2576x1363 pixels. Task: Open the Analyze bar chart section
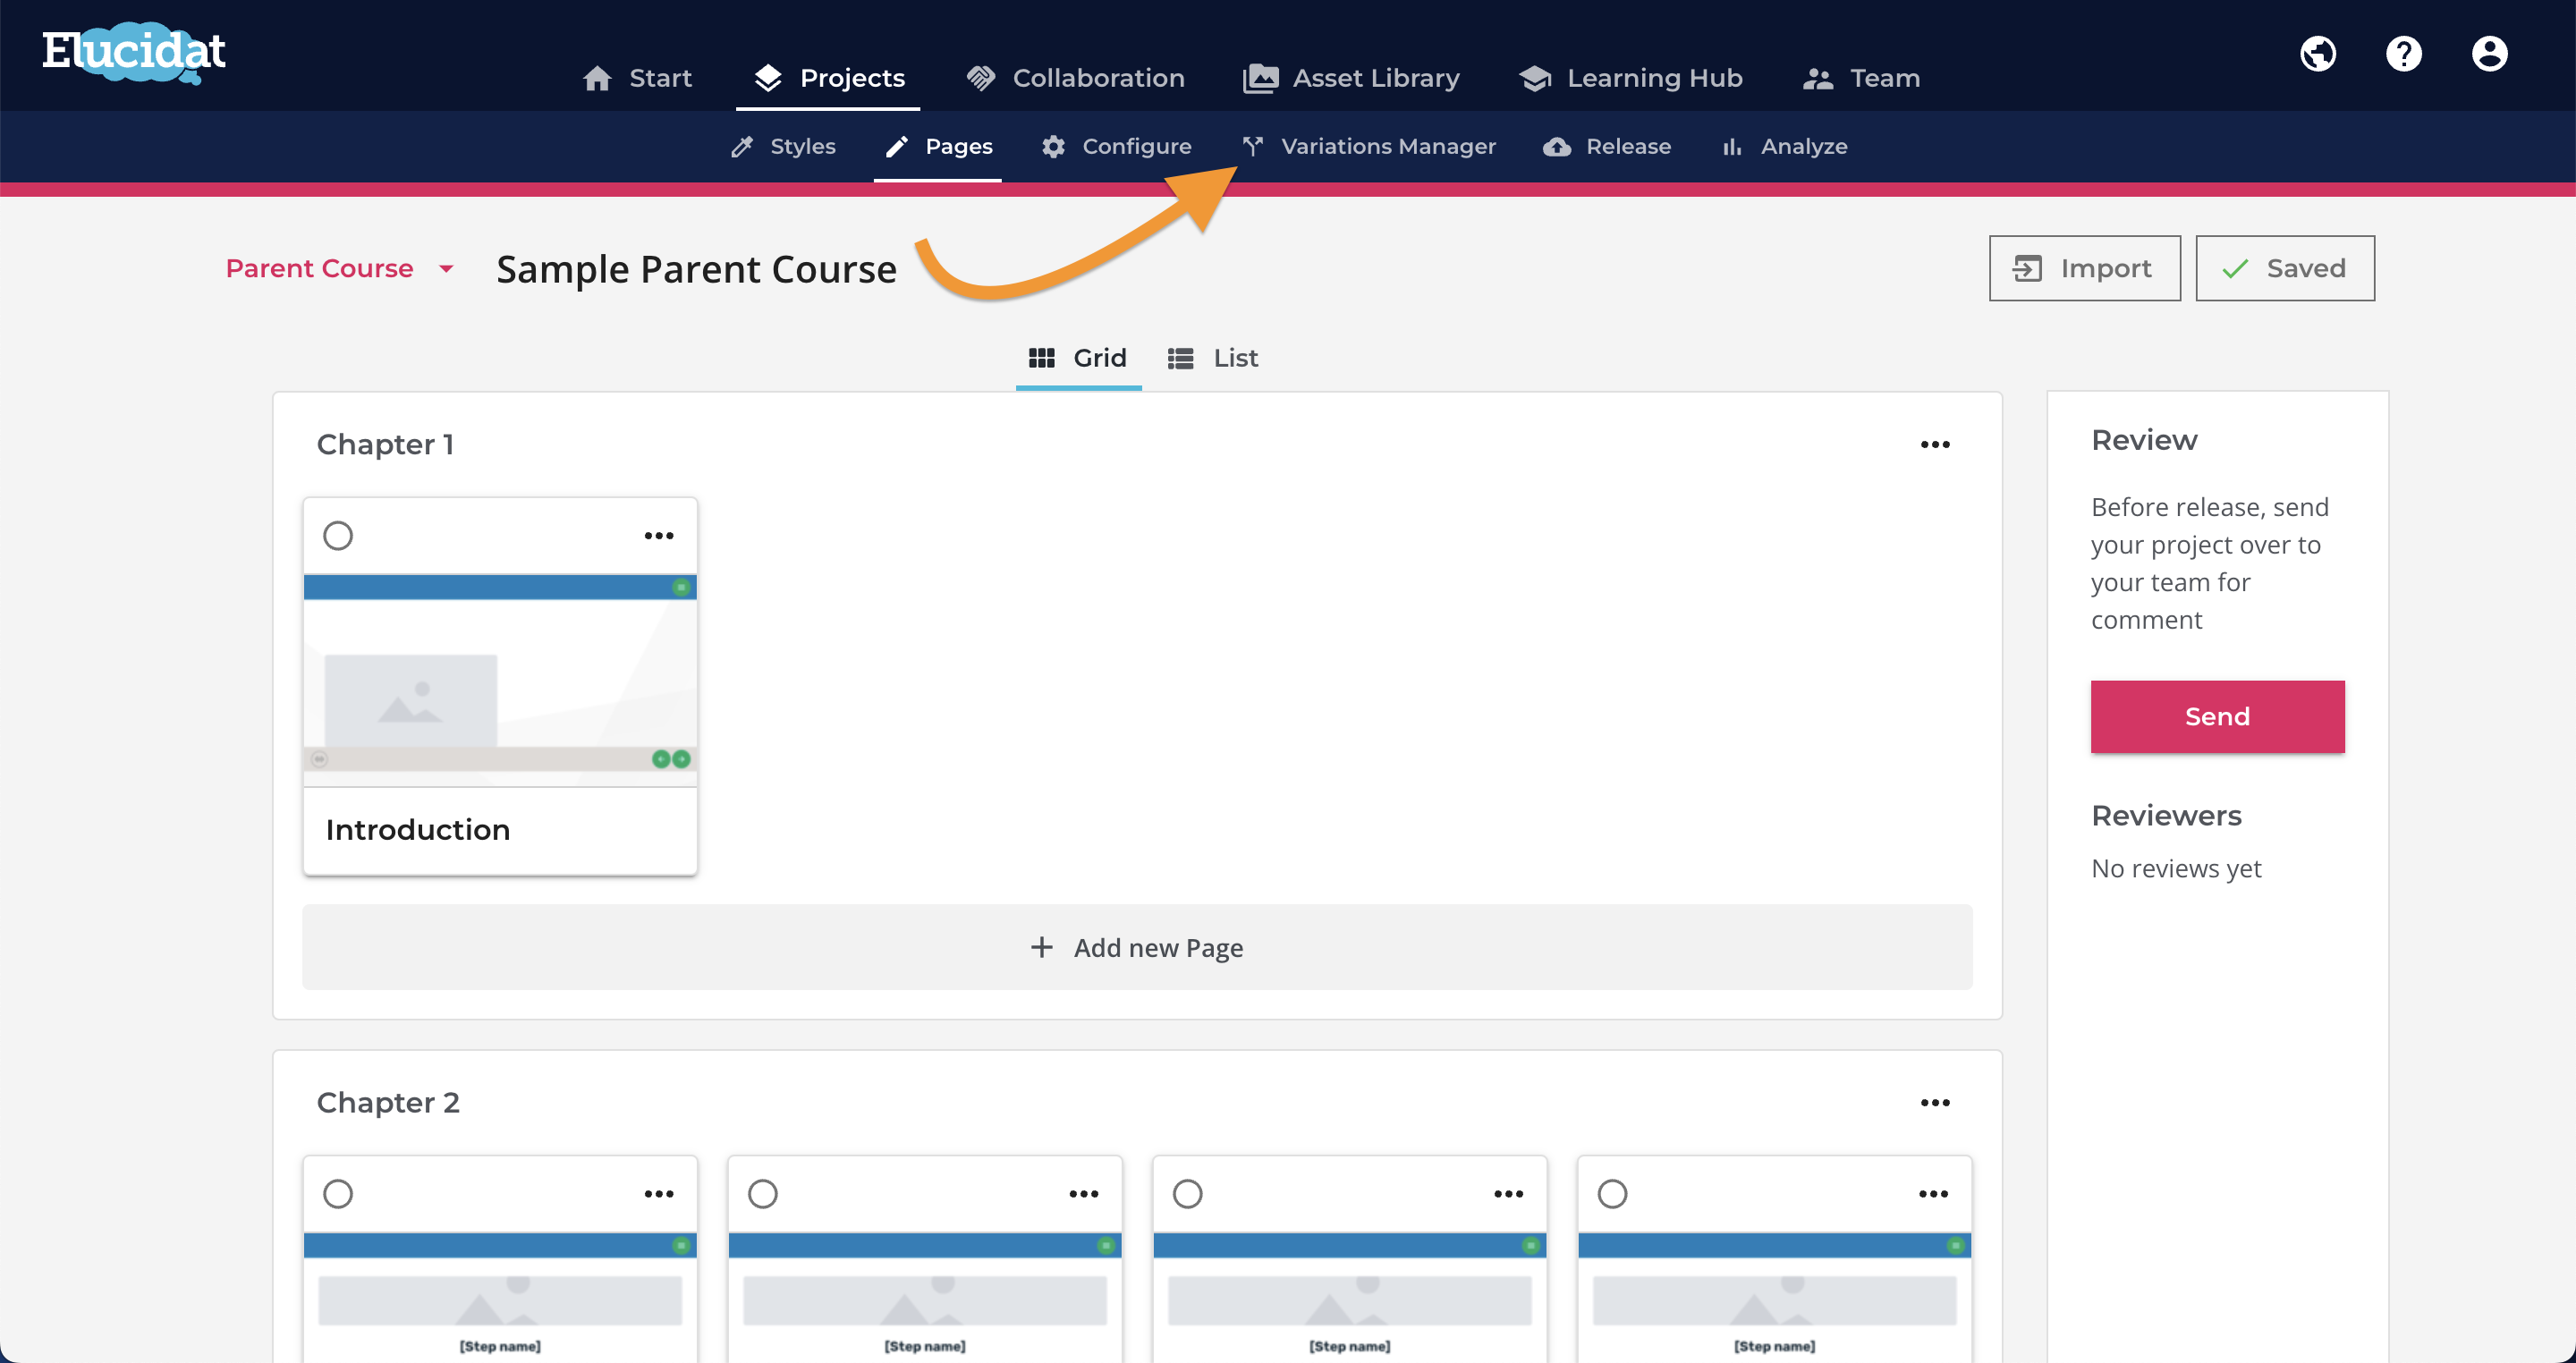tap(1784, 146)
